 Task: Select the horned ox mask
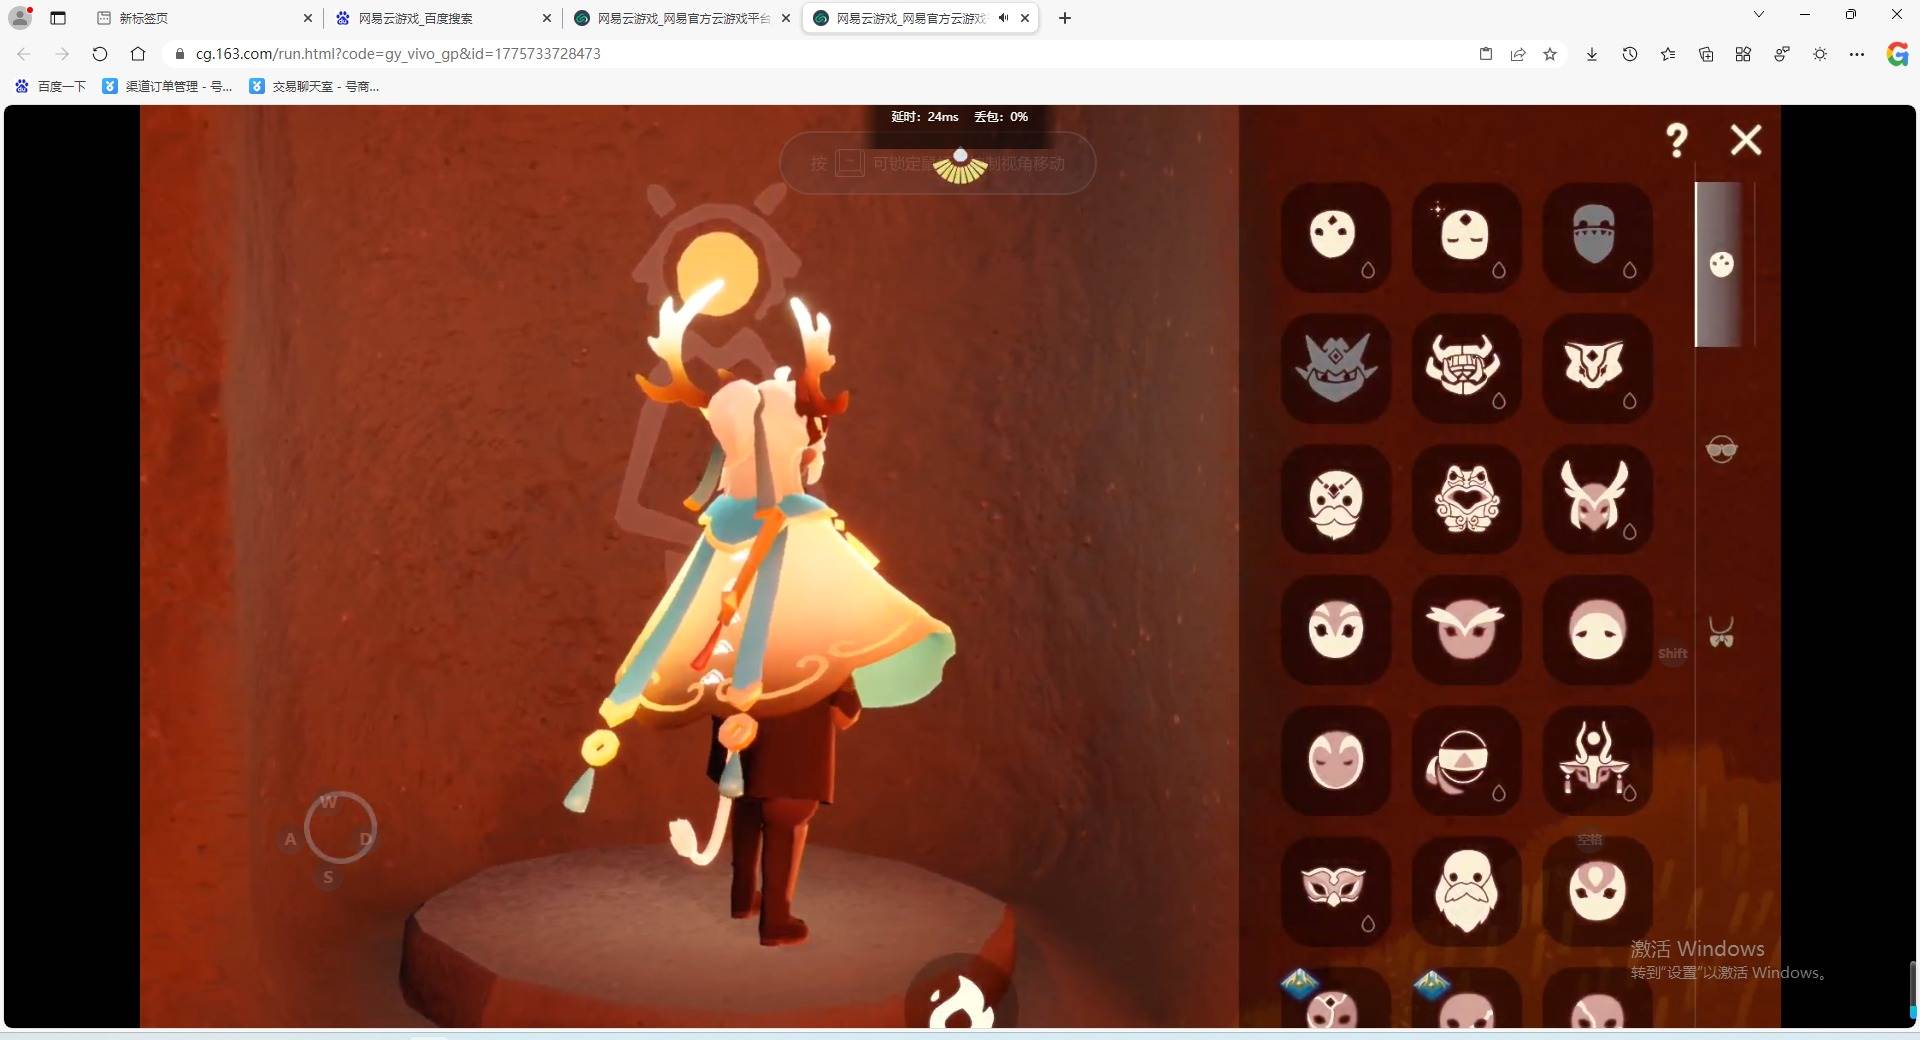coord(1465,367)
